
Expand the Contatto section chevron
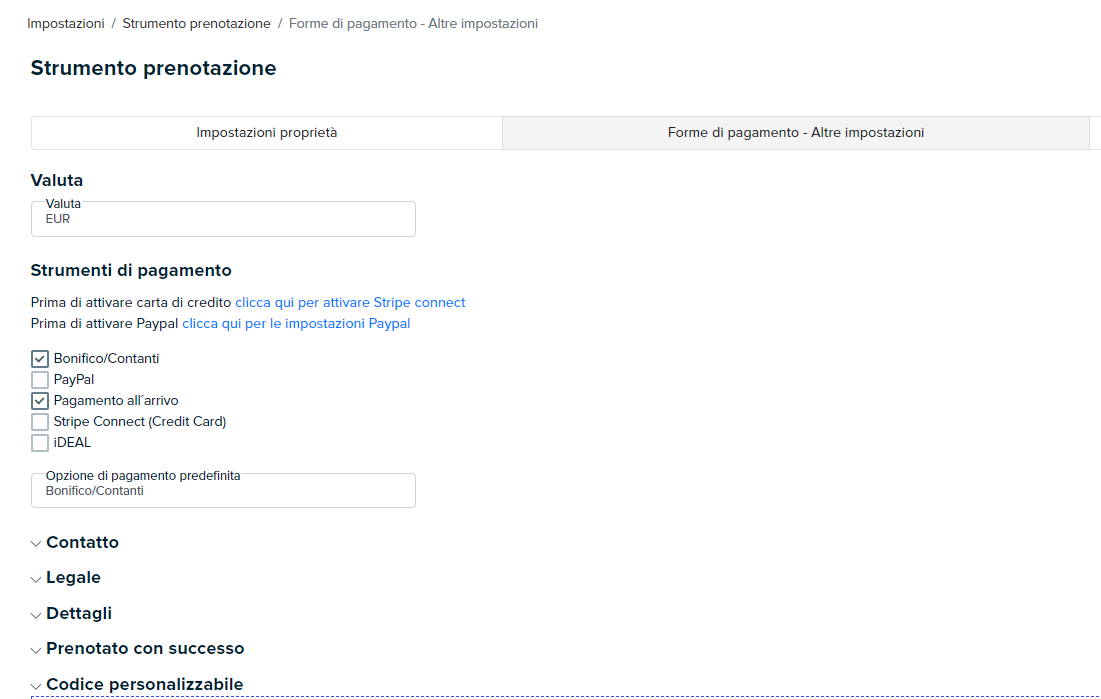36,544
